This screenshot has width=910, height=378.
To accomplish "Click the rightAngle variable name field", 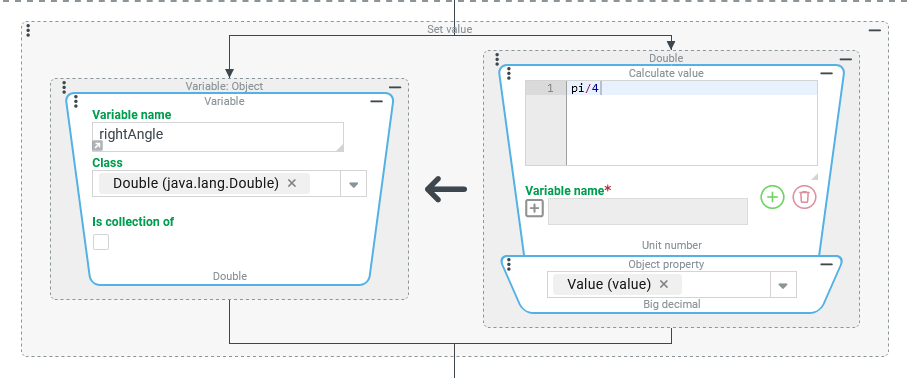I will [x=218, y=137].
